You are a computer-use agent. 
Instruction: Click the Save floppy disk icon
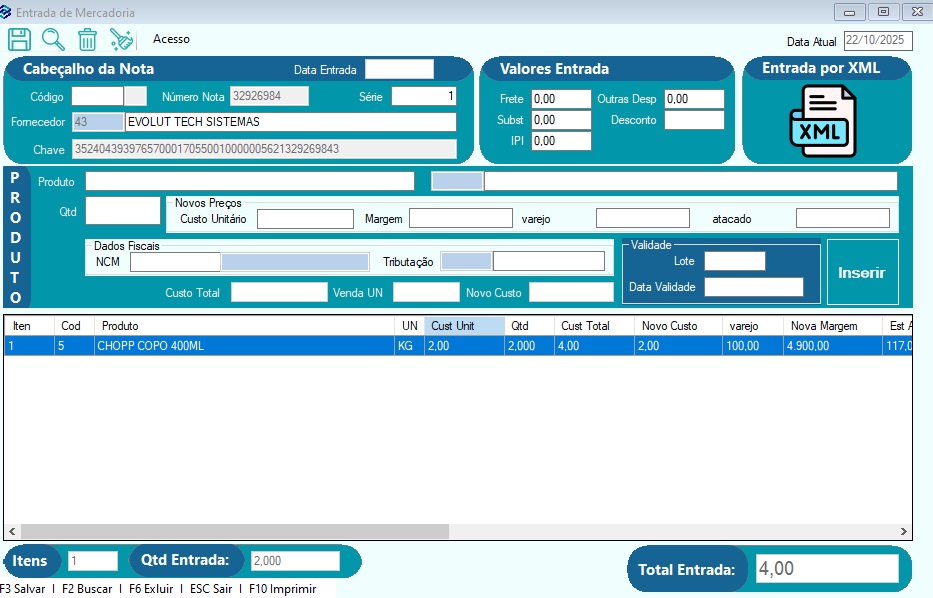click(x=19, y=39)
